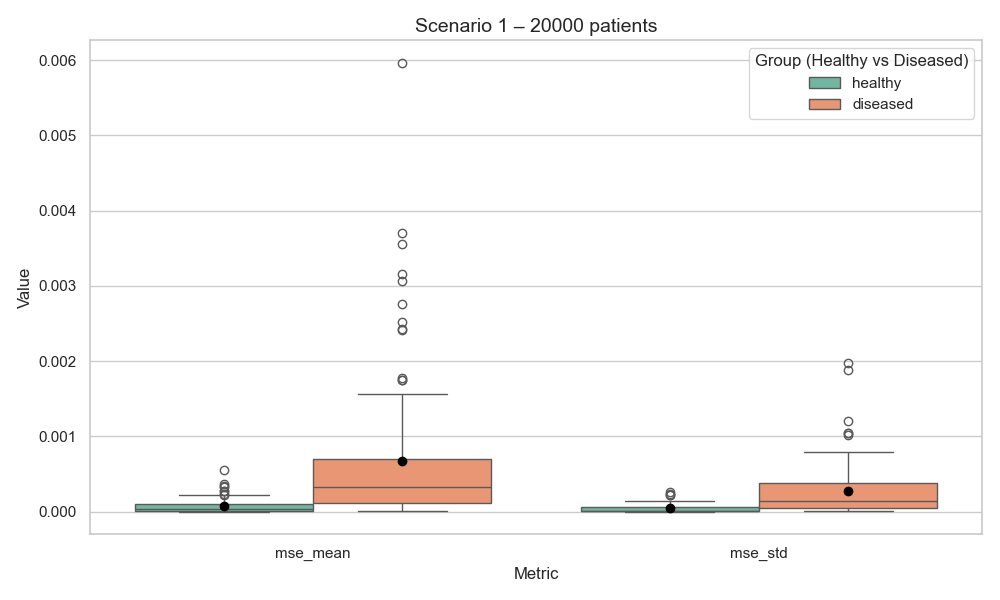The height and width of the screenshot is (600, 1000).
Task: Click the black mean dot on healthy mse_mean
Action: [x=224, y=506]
